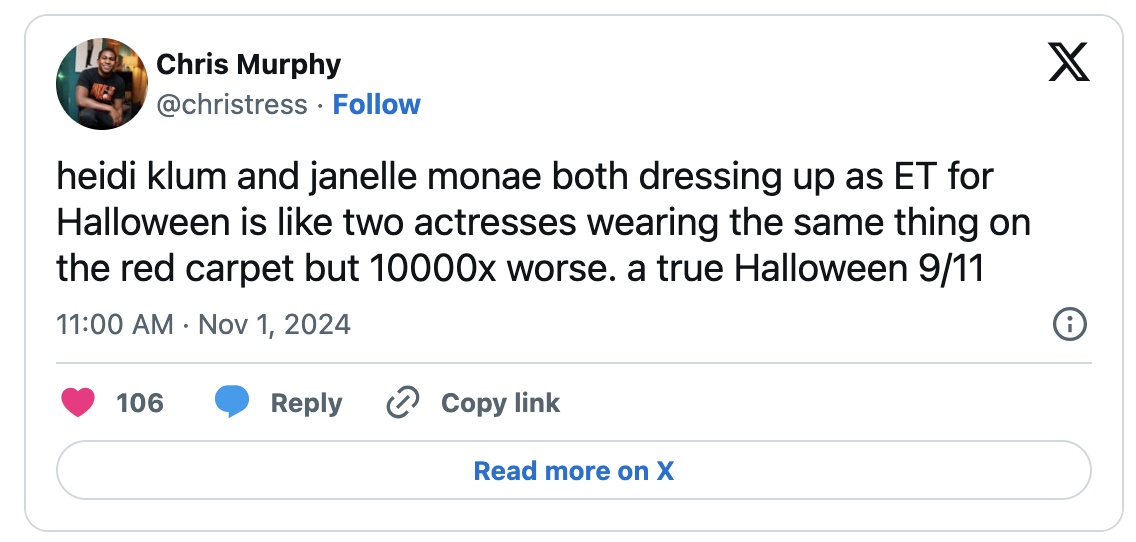Click the blue reply bubble icon
1136x542 pixels.
(232, 403)
